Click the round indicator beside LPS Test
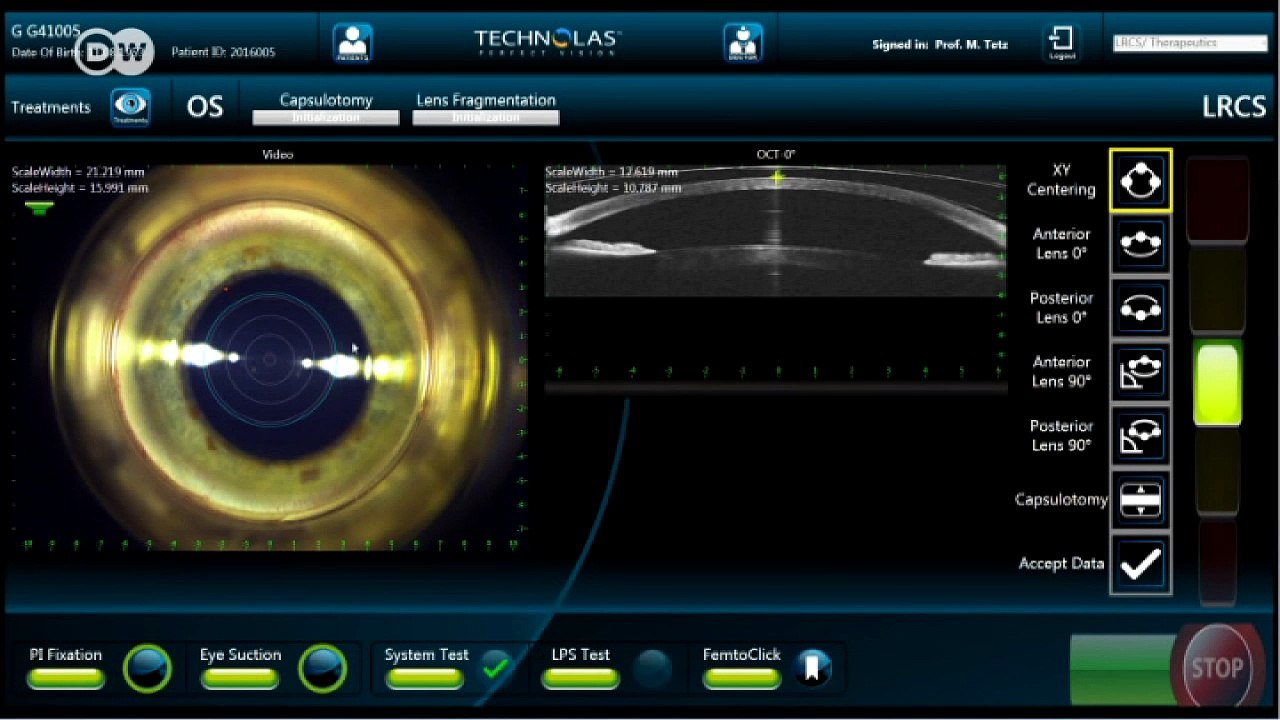This screenshot has height=720, width=1280. tap(653, 668)
